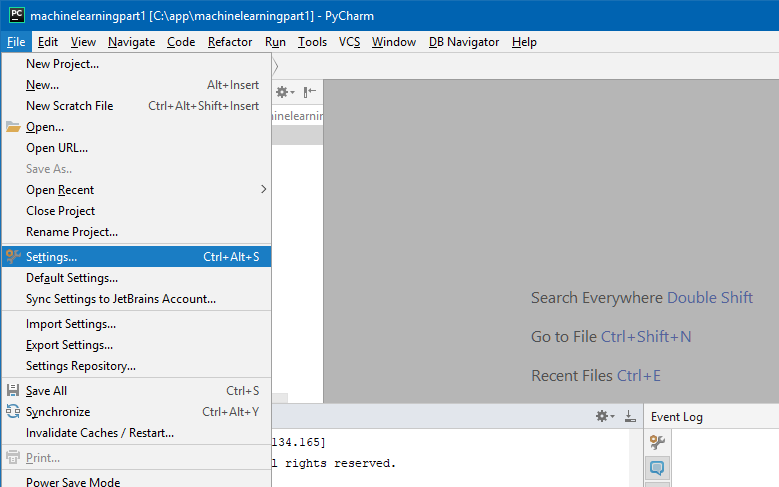Click the Print... menu entry
779x487 pixels.
tap(137, 458)
